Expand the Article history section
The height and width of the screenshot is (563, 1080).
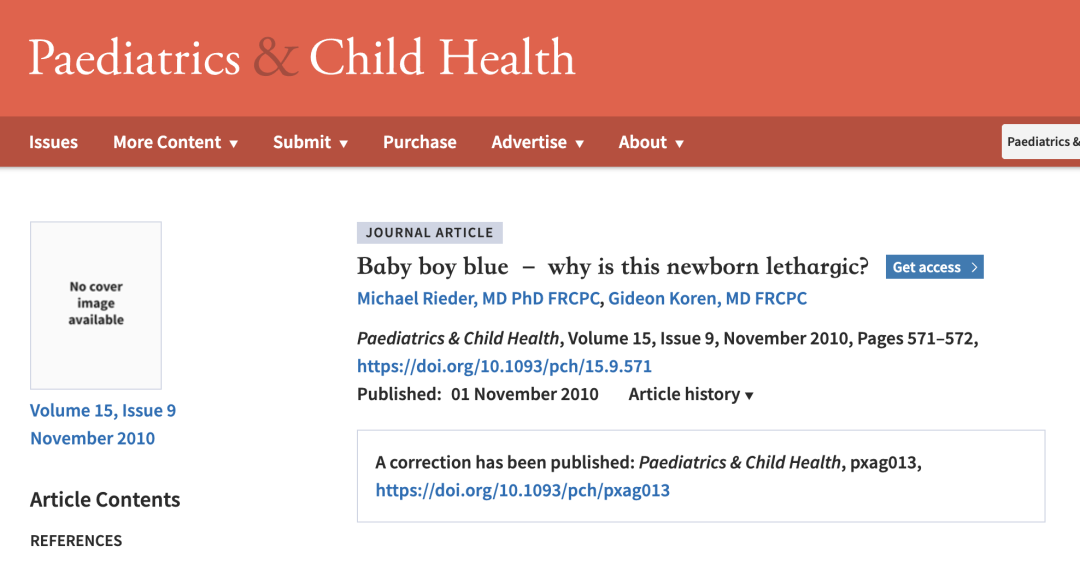click(x=690, y=394)
